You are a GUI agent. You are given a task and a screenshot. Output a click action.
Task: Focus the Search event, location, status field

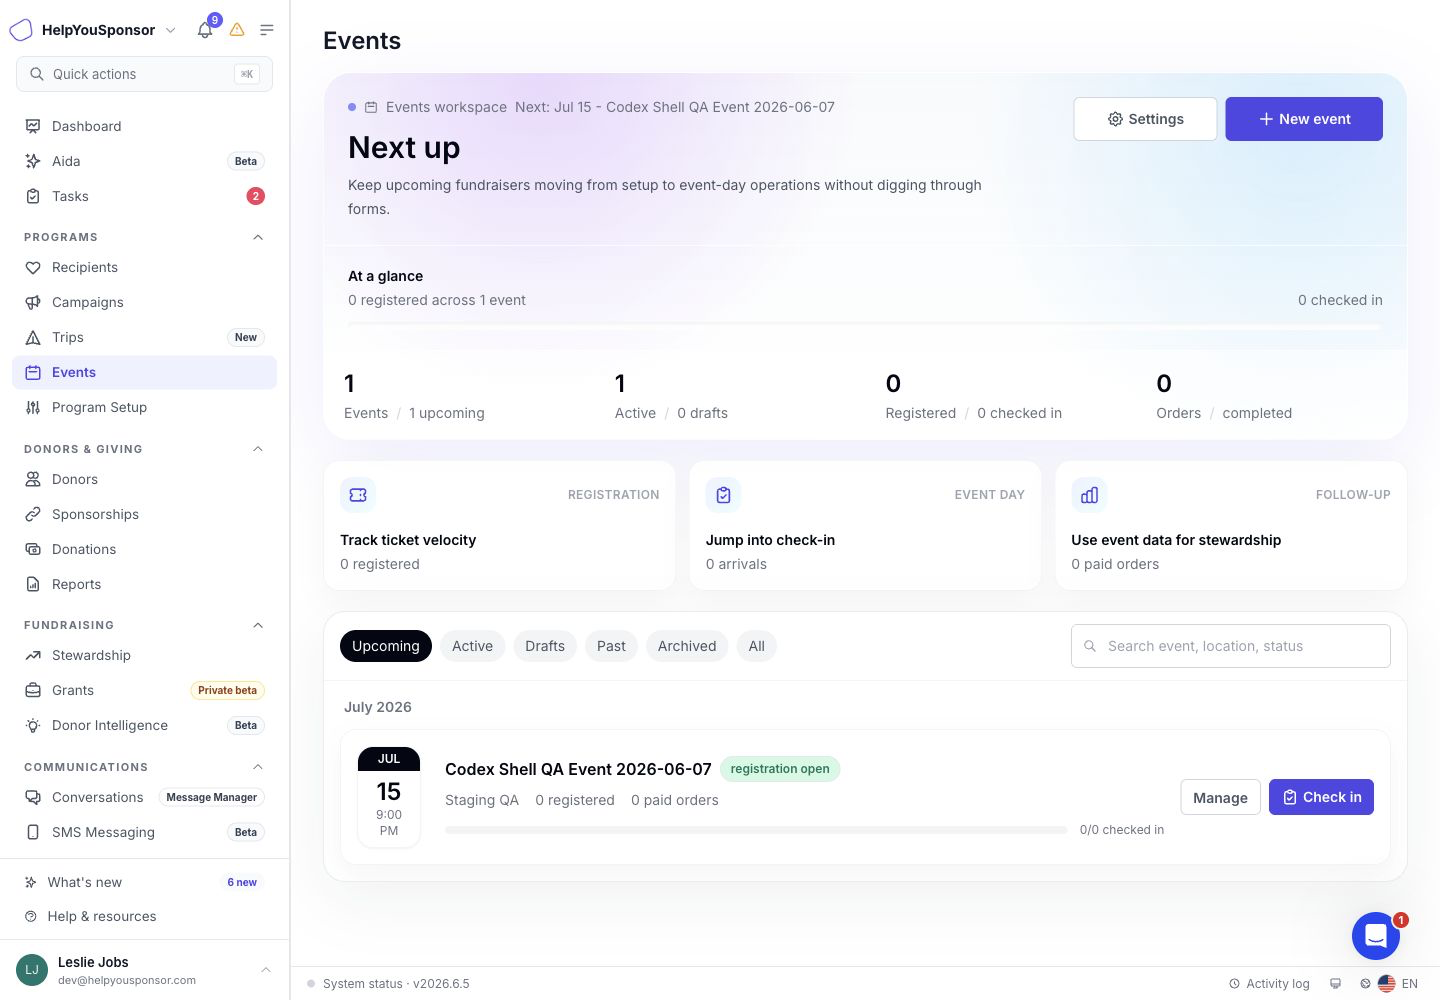pos(1230,646)
